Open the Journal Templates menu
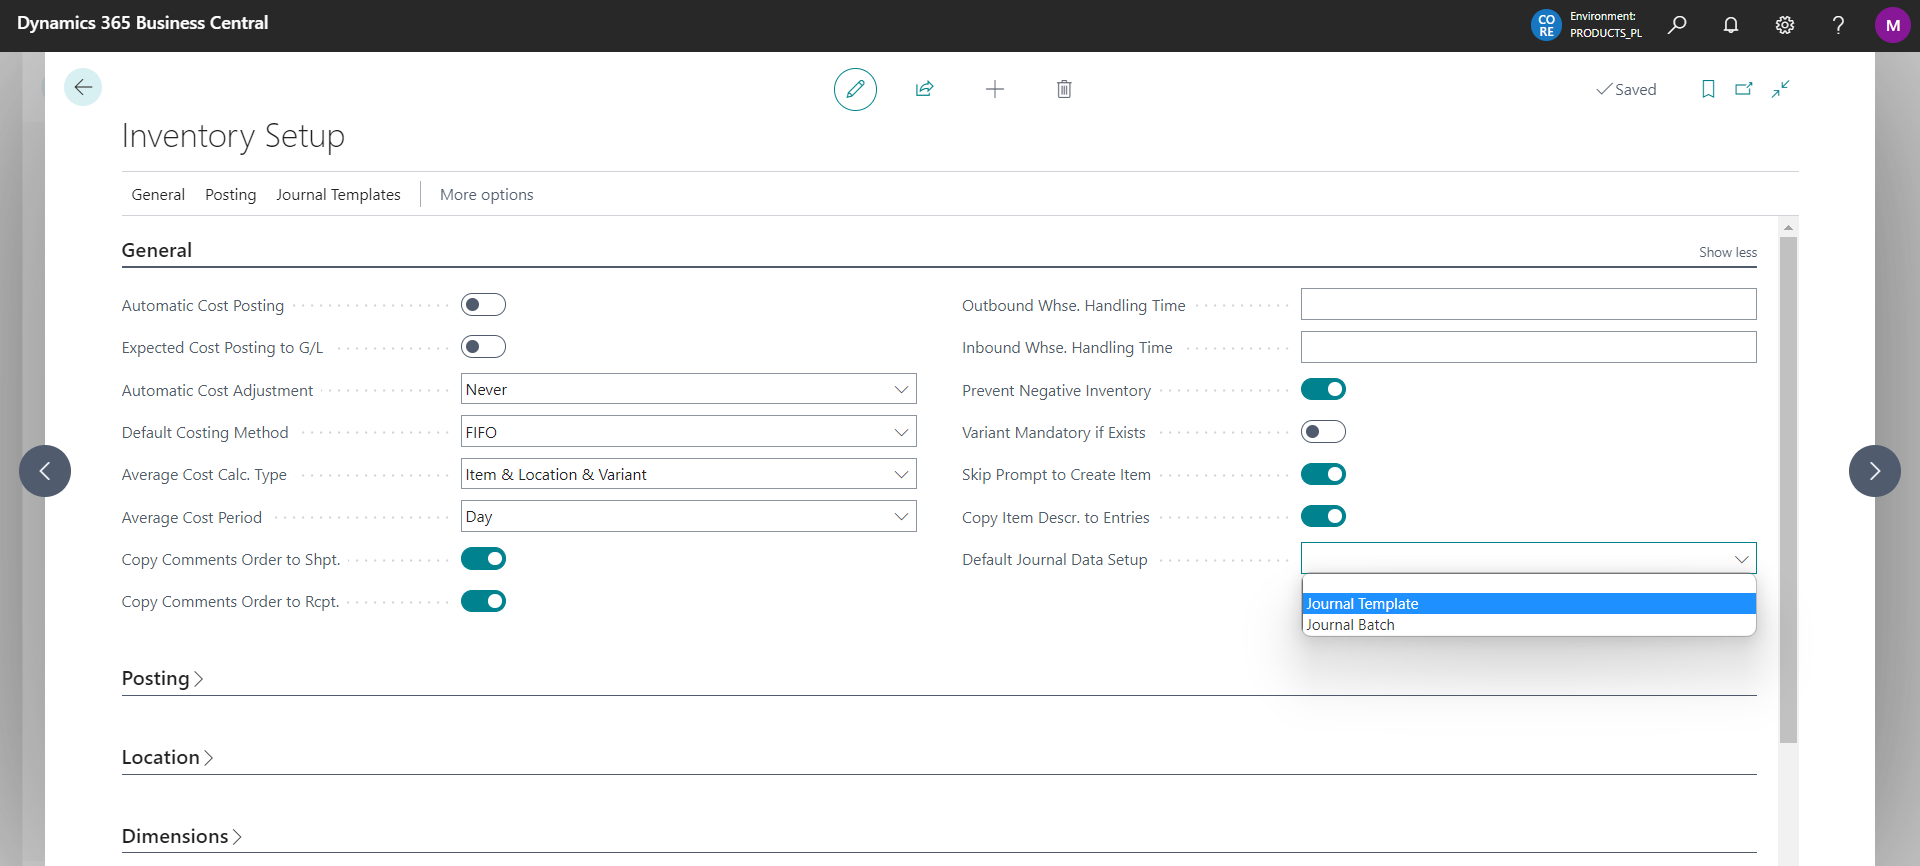This screenshot has height=866, width=1920. click(338, 195)
